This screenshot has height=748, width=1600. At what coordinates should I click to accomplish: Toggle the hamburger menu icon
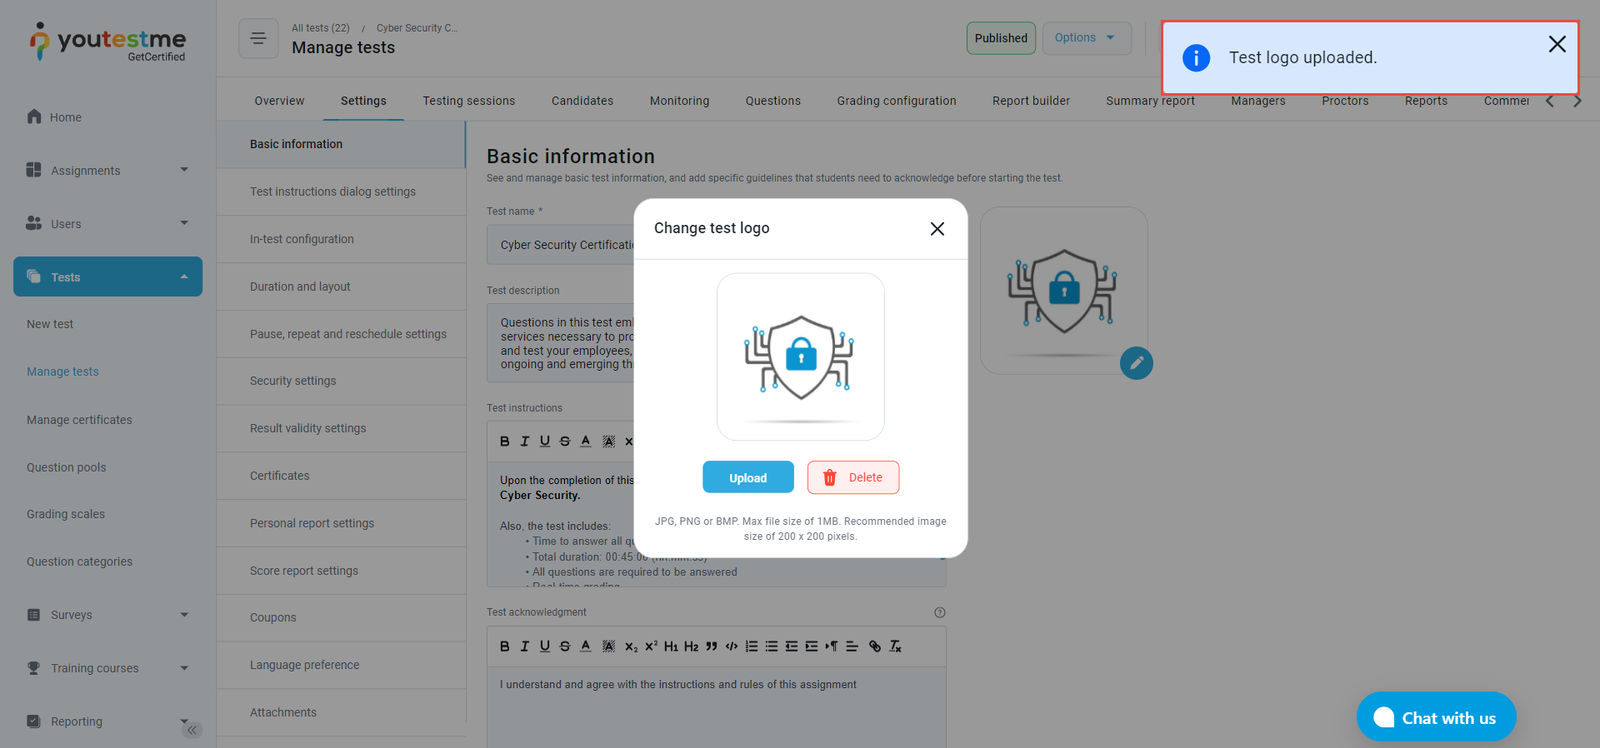(258, 39)
